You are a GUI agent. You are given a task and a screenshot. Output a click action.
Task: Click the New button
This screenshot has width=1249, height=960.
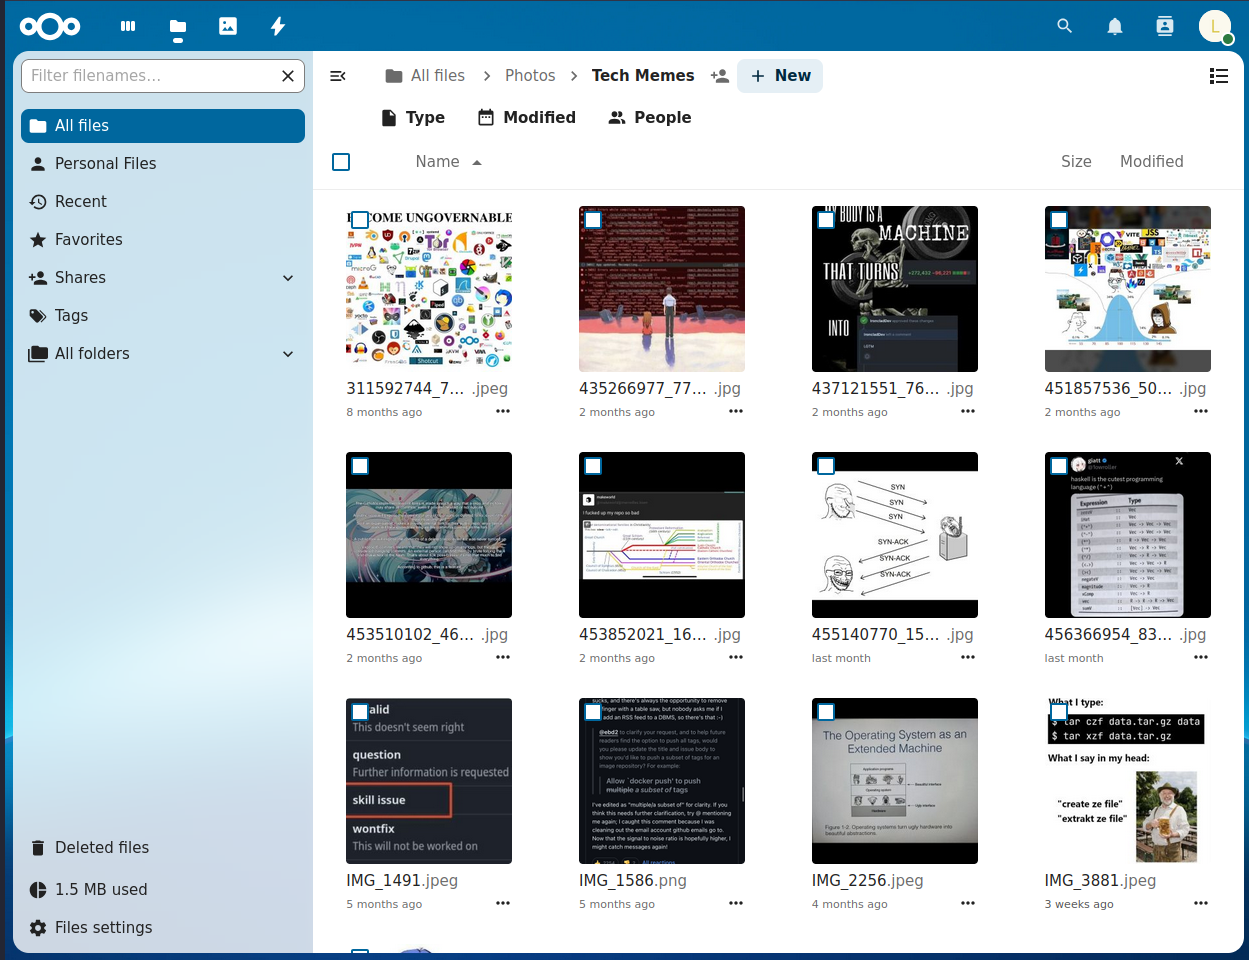coord(780,76)
